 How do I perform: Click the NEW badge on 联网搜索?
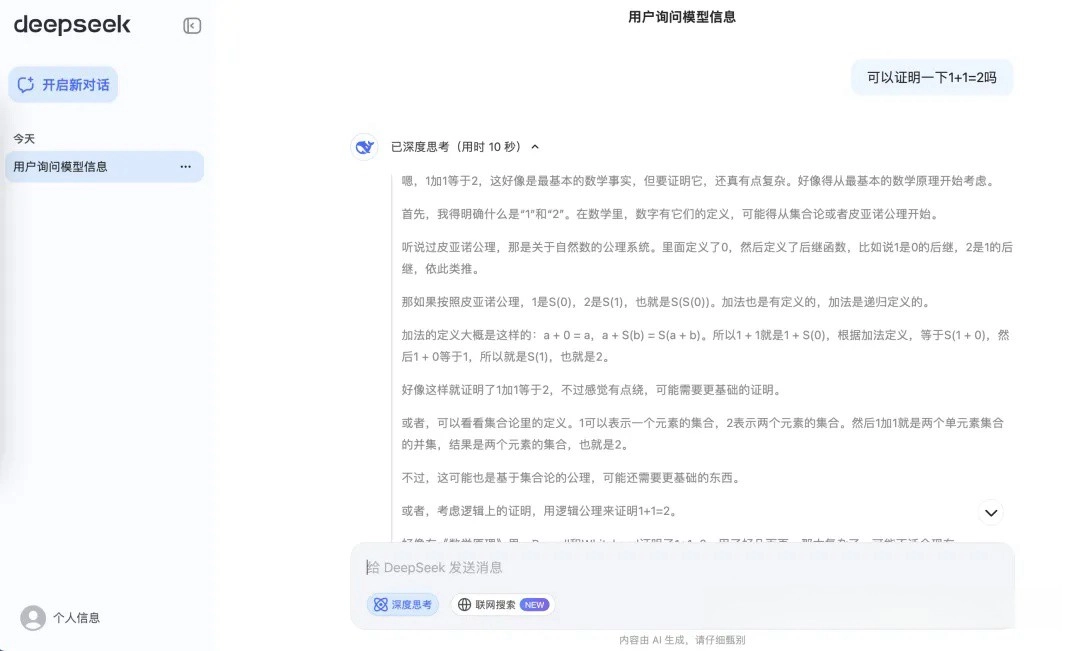tap(534, 604)
